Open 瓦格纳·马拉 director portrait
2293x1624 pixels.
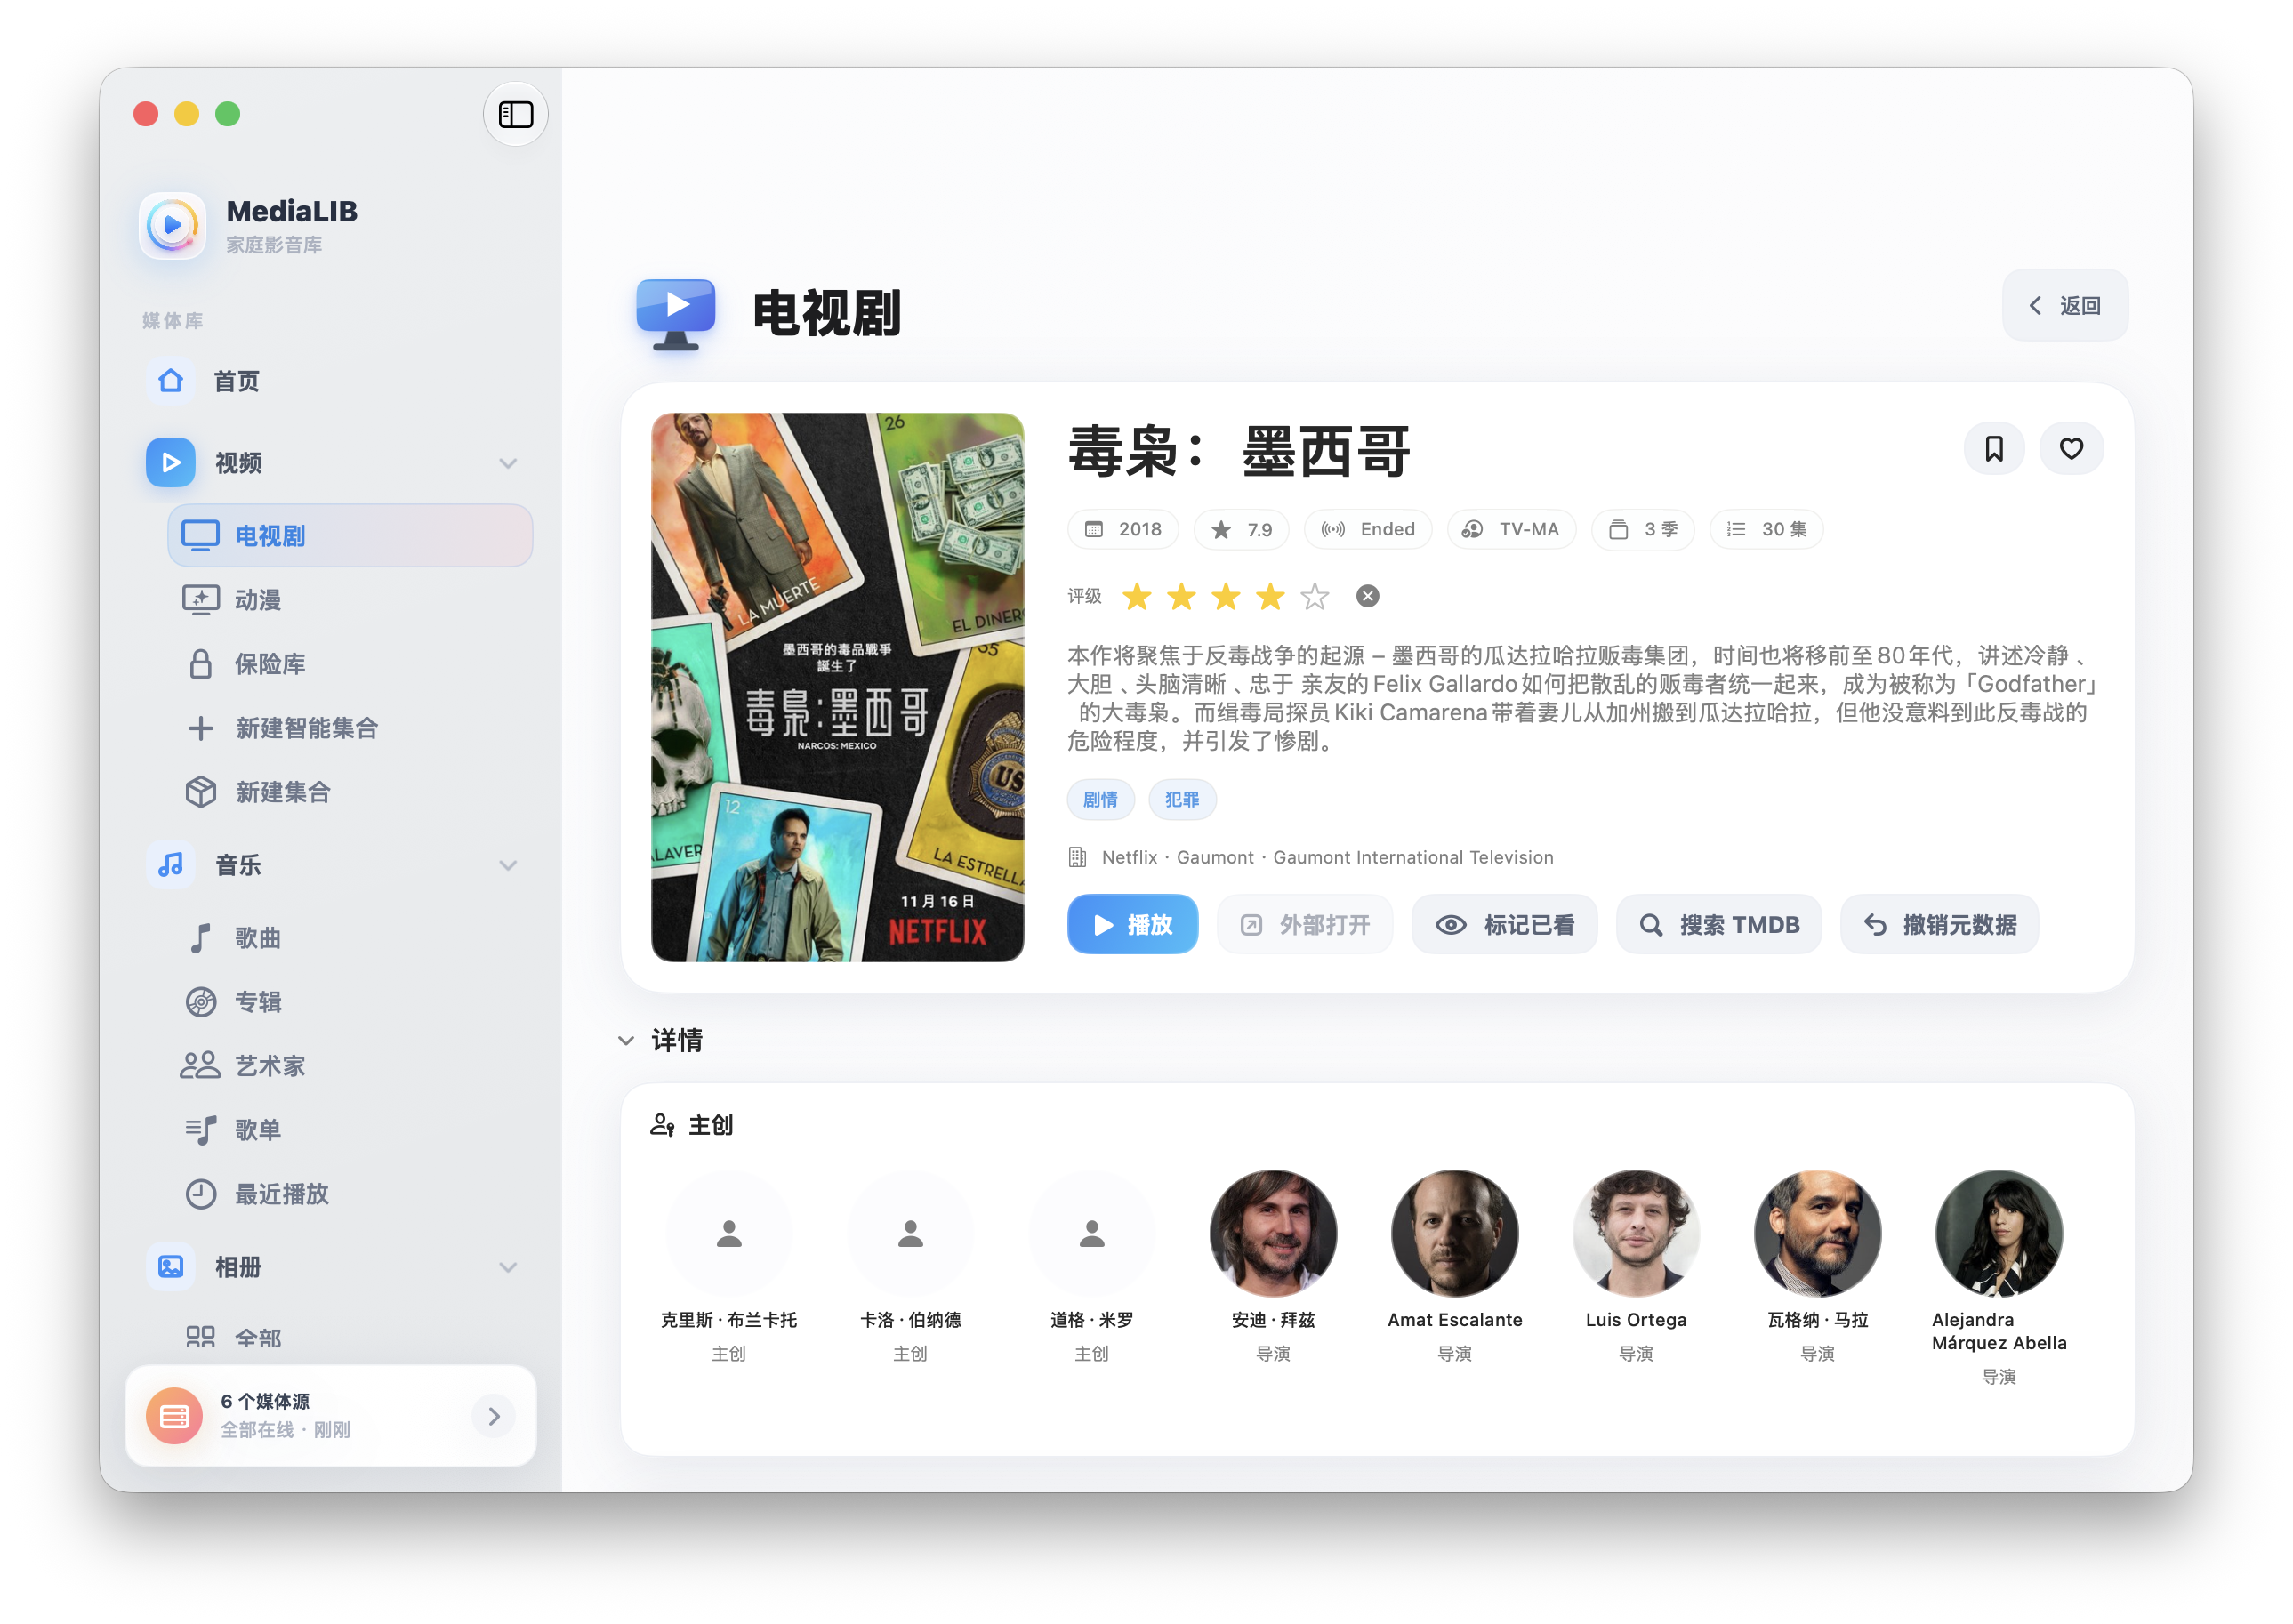tap(1818, 1234)
